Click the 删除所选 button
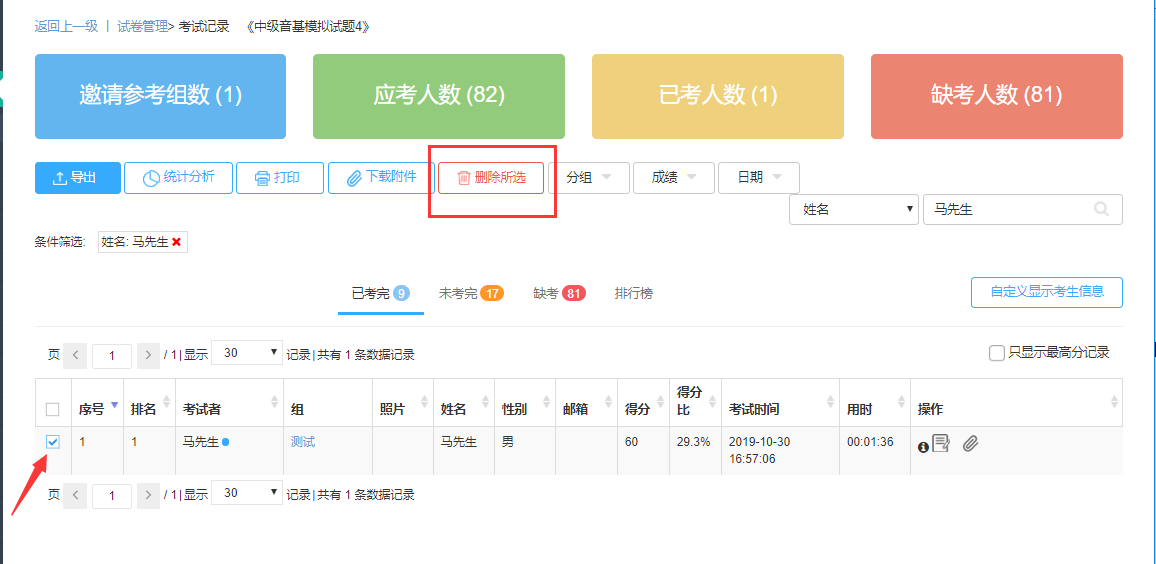Screen dimensions: 1156x564 click(x=490, y=178)
